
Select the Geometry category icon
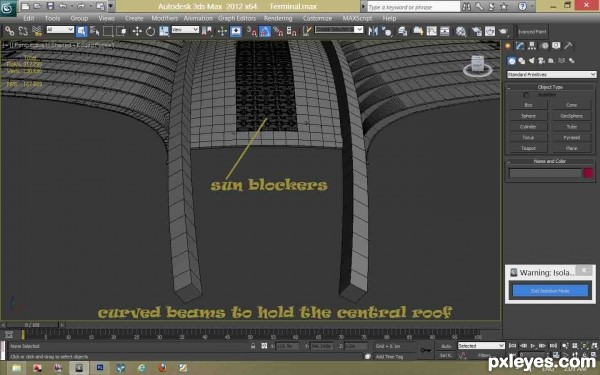tap(512, 60)
